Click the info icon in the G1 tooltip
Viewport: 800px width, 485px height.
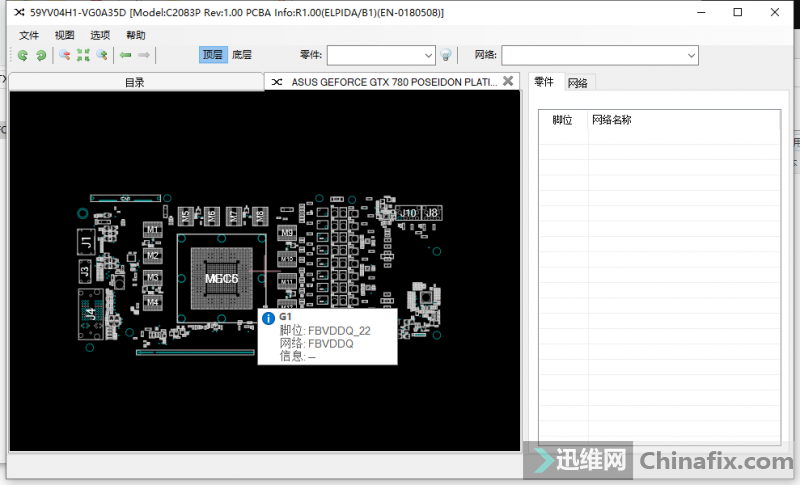(x=268, y=318)
